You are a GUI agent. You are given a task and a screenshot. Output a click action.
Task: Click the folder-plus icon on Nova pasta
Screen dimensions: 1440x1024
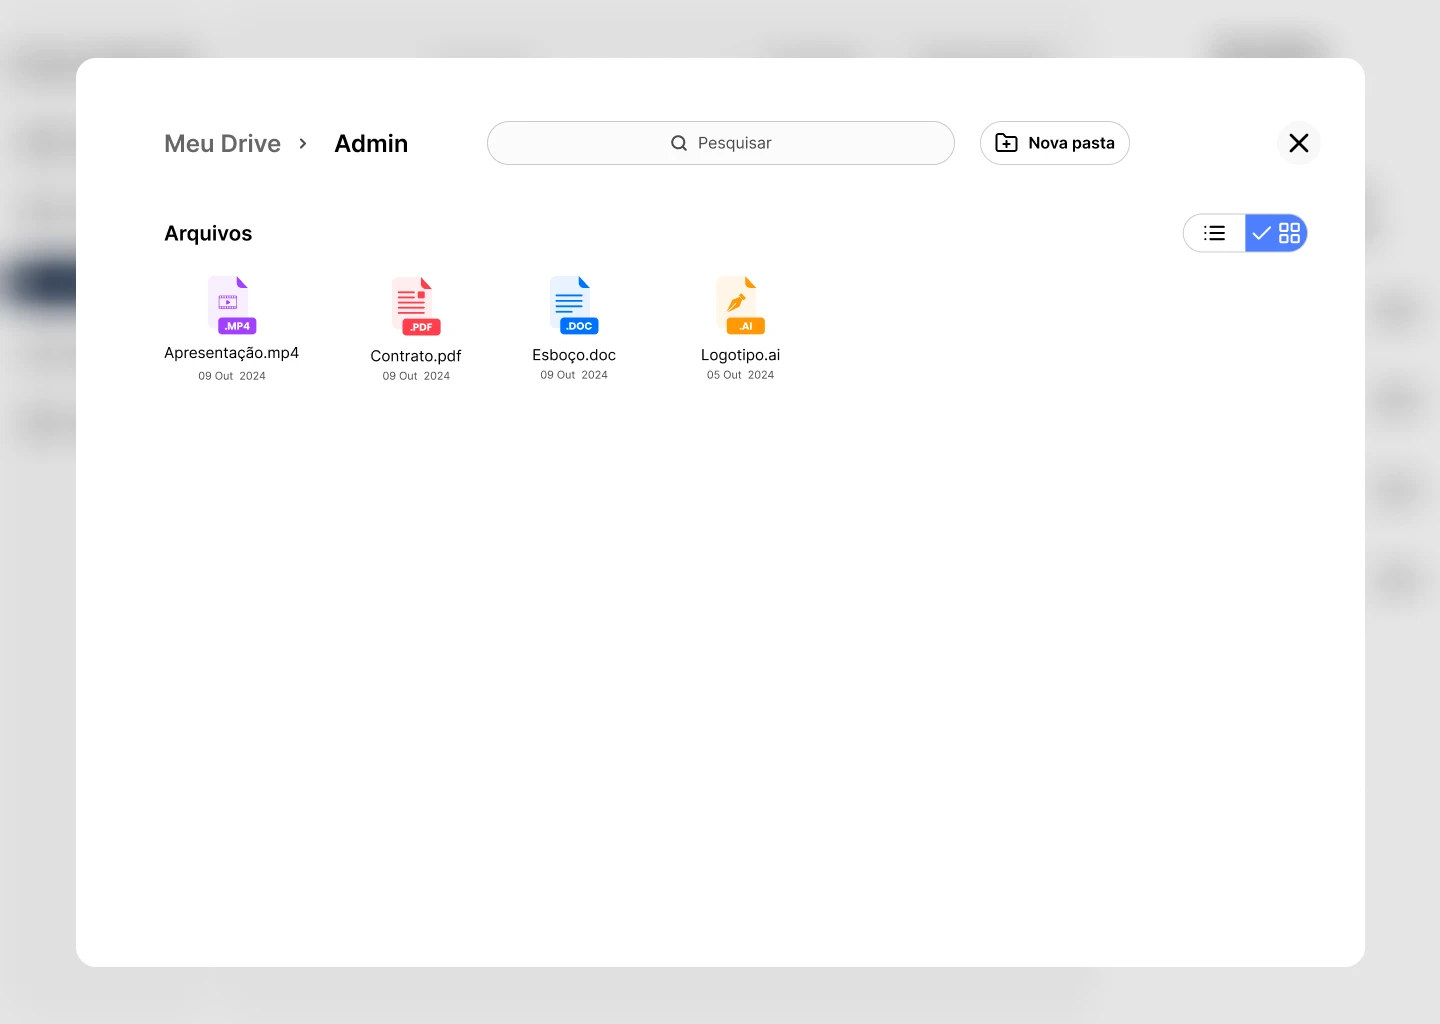(1007, 143)
